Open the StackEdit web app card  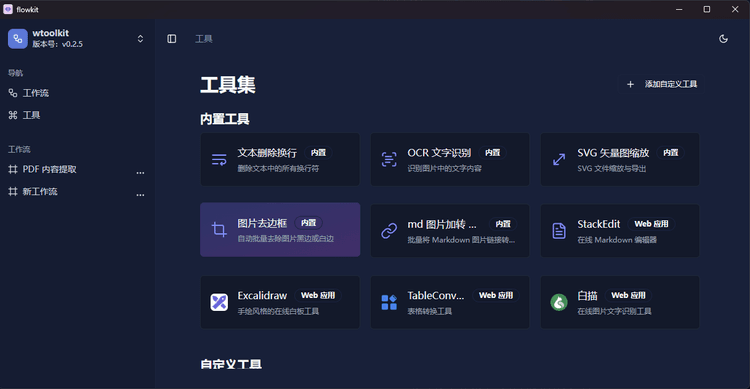point(620,231)
